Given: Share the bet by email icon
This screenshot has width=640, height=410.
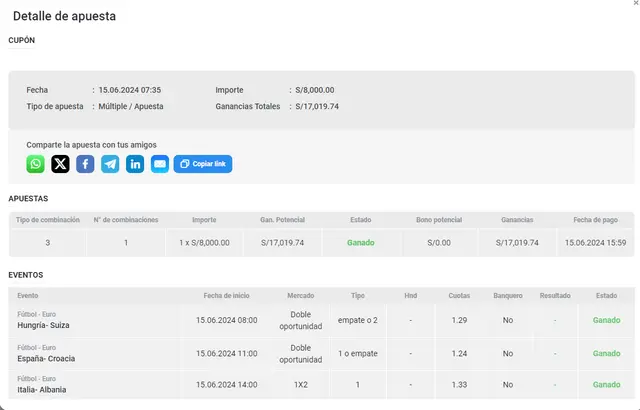Looking at the screenshot, I should pos(160,164).
